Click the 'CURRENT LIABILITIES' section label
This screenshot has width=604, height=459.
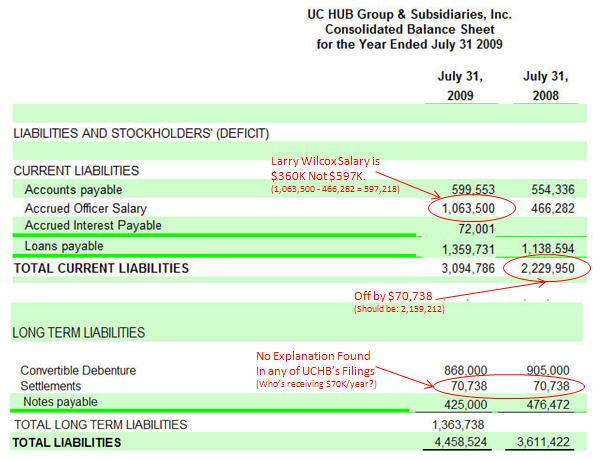click(76, 171)
